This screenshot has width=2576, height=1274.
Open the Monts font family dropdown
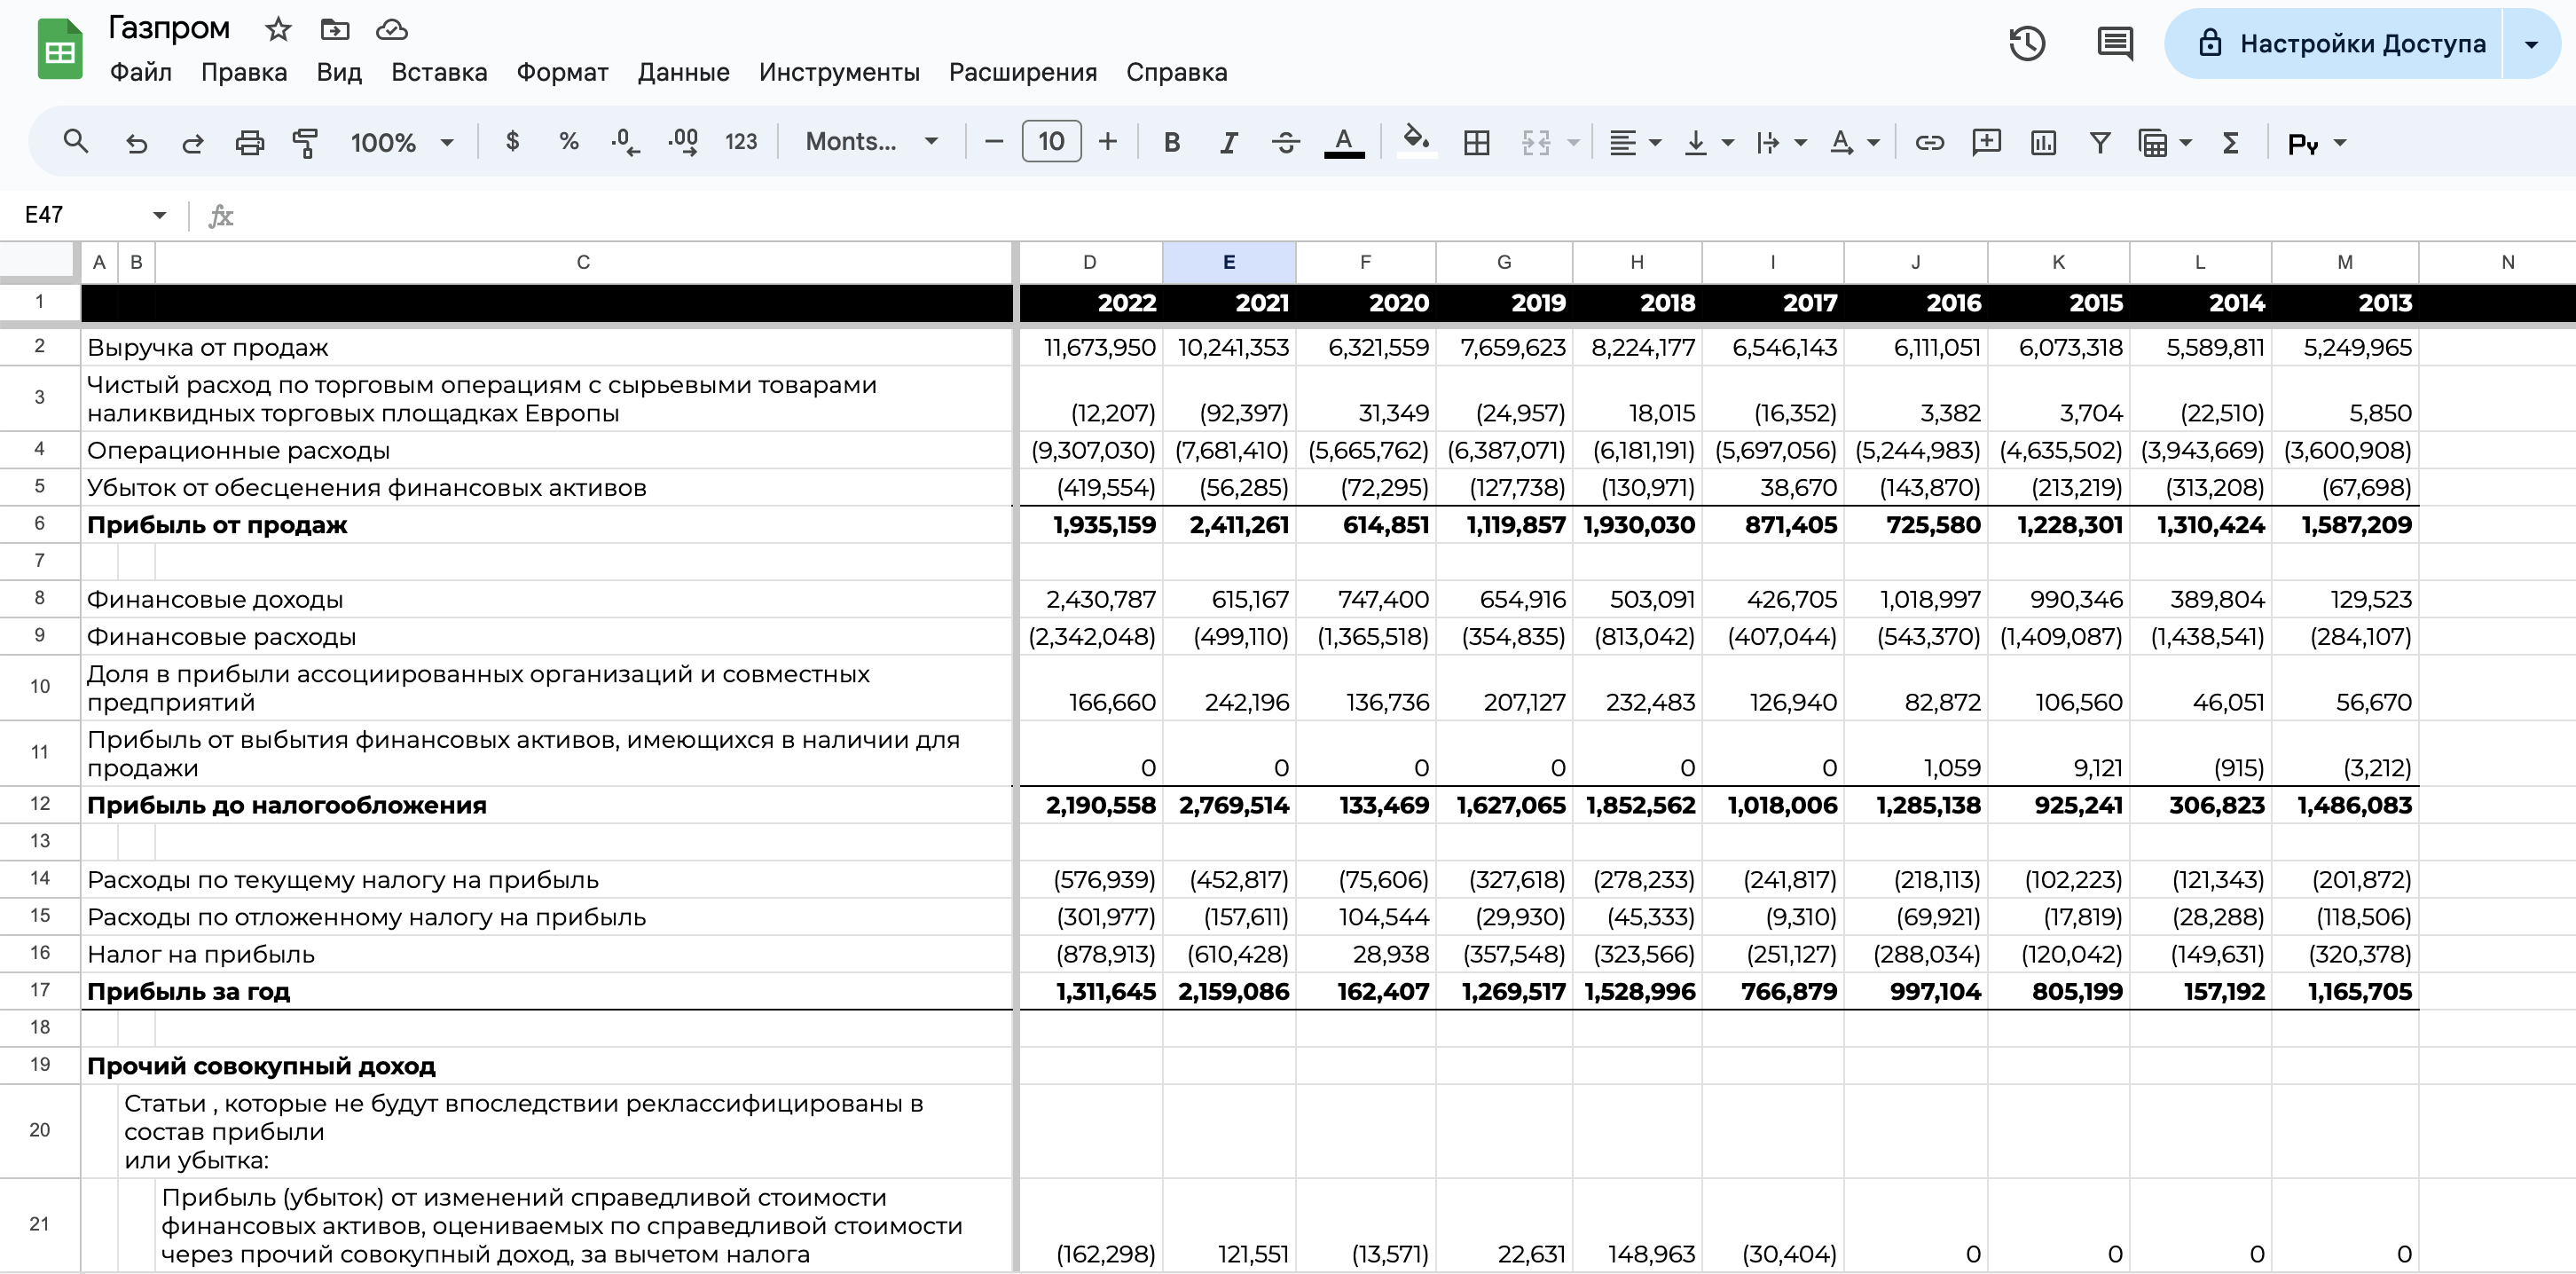[871, 142]
